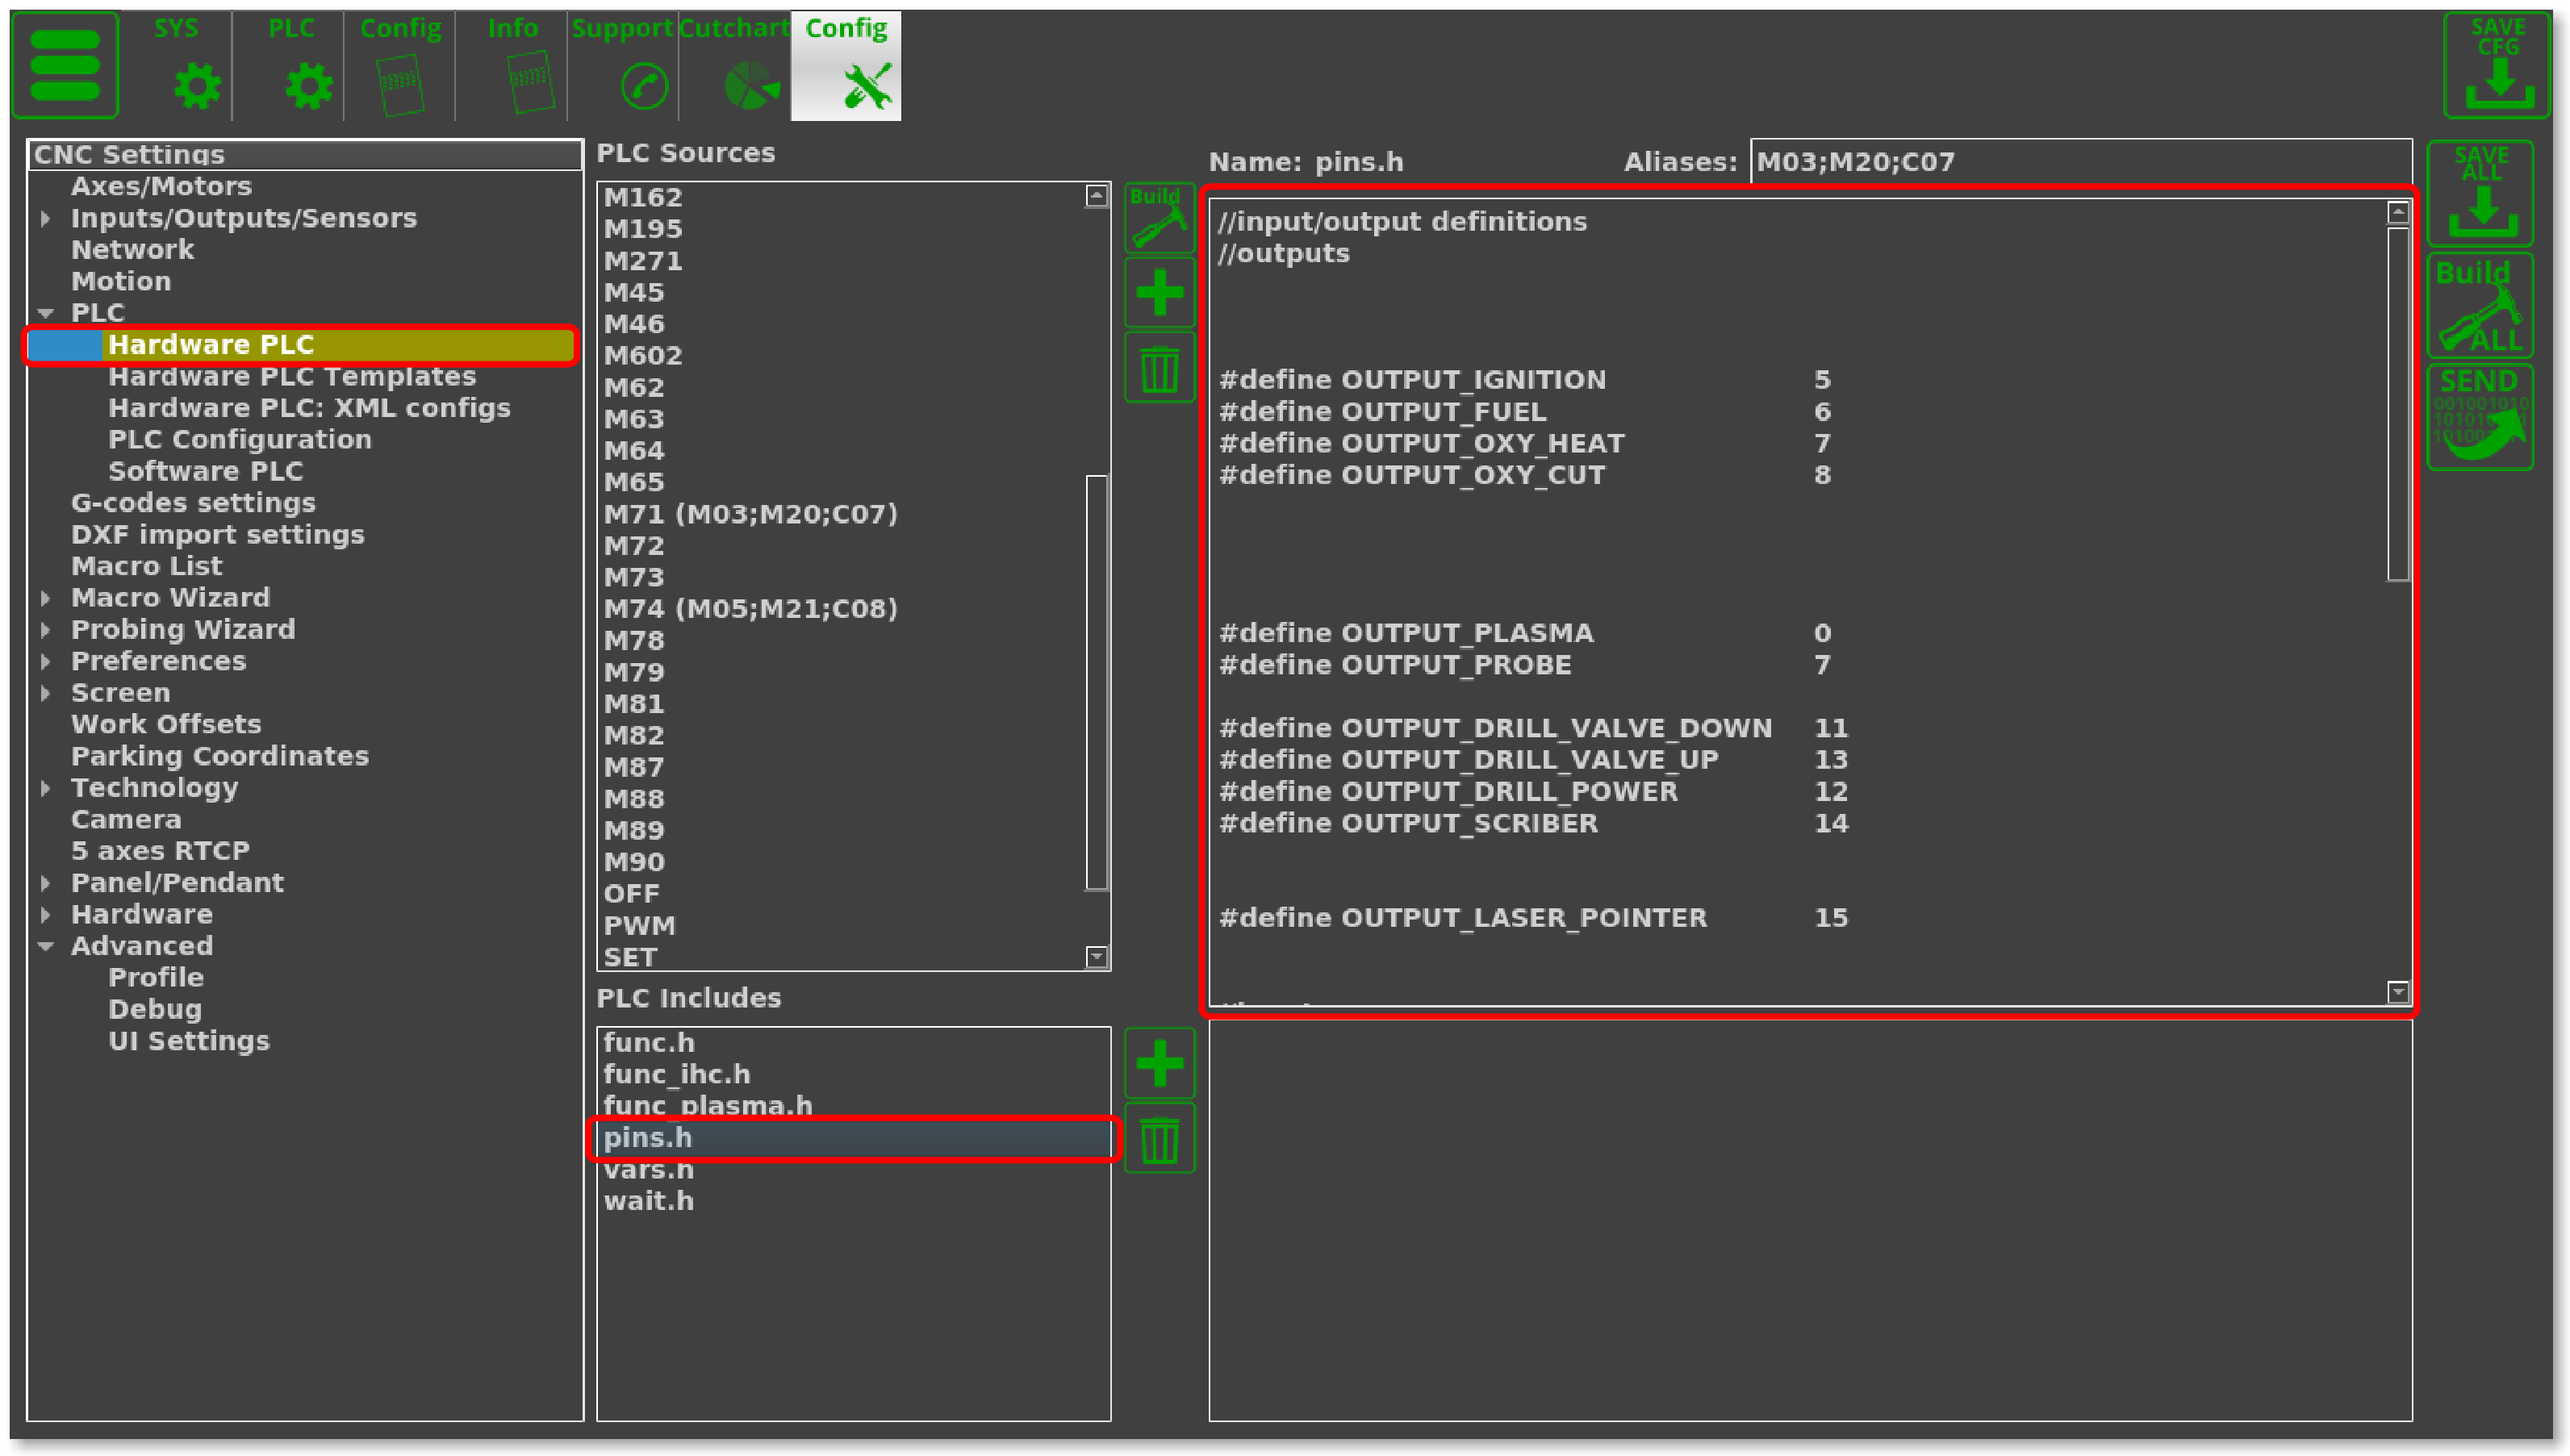Add a new PLC source with the plus icon

coord(1159,293)
